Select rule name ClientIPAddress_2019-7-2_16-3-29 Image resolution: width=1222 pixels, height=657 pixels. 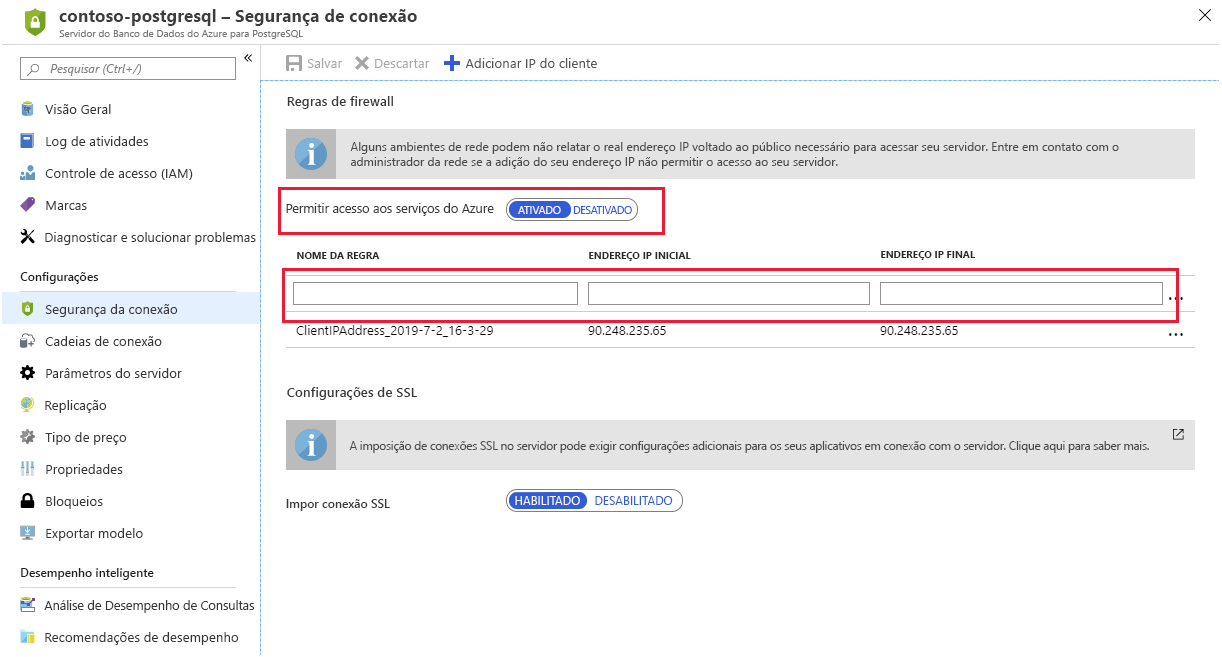[394, 330]
